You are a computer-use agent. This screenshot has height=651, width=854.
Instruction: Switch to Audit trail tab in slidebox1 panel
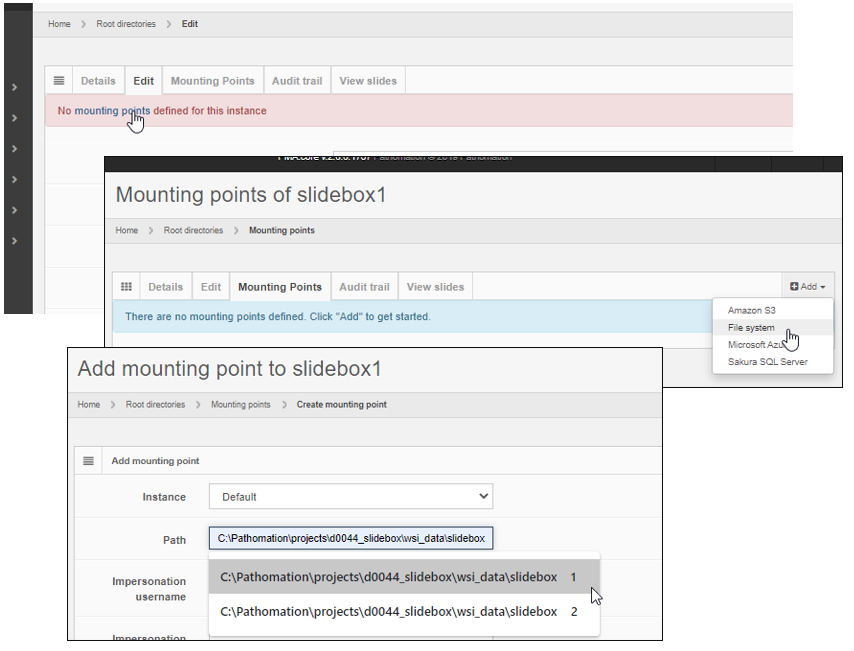tap(364, 287)
